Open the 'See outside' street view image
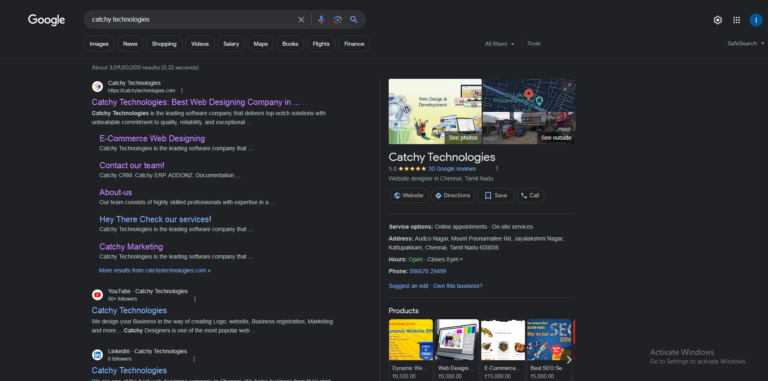 pyautogui.click(x=529, y=128)
